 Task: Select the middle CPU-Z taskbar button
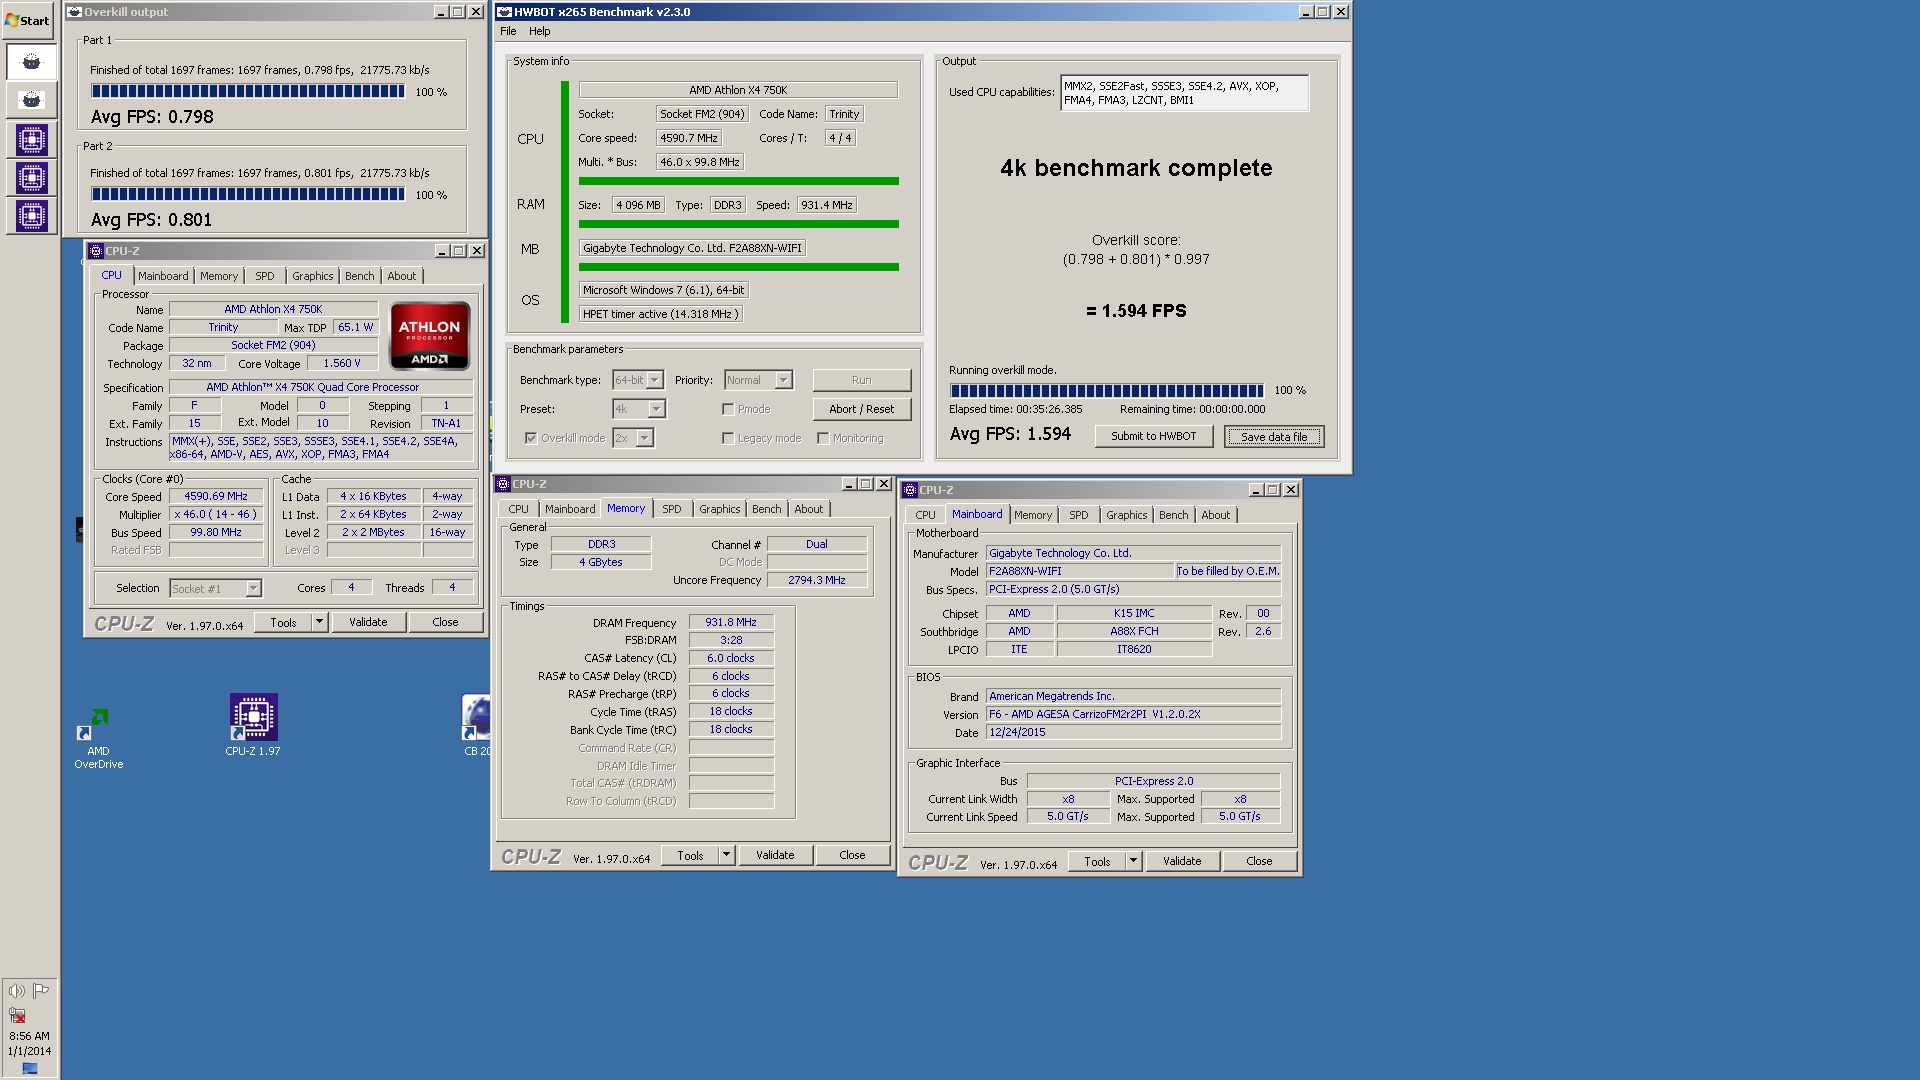[31, 178]
